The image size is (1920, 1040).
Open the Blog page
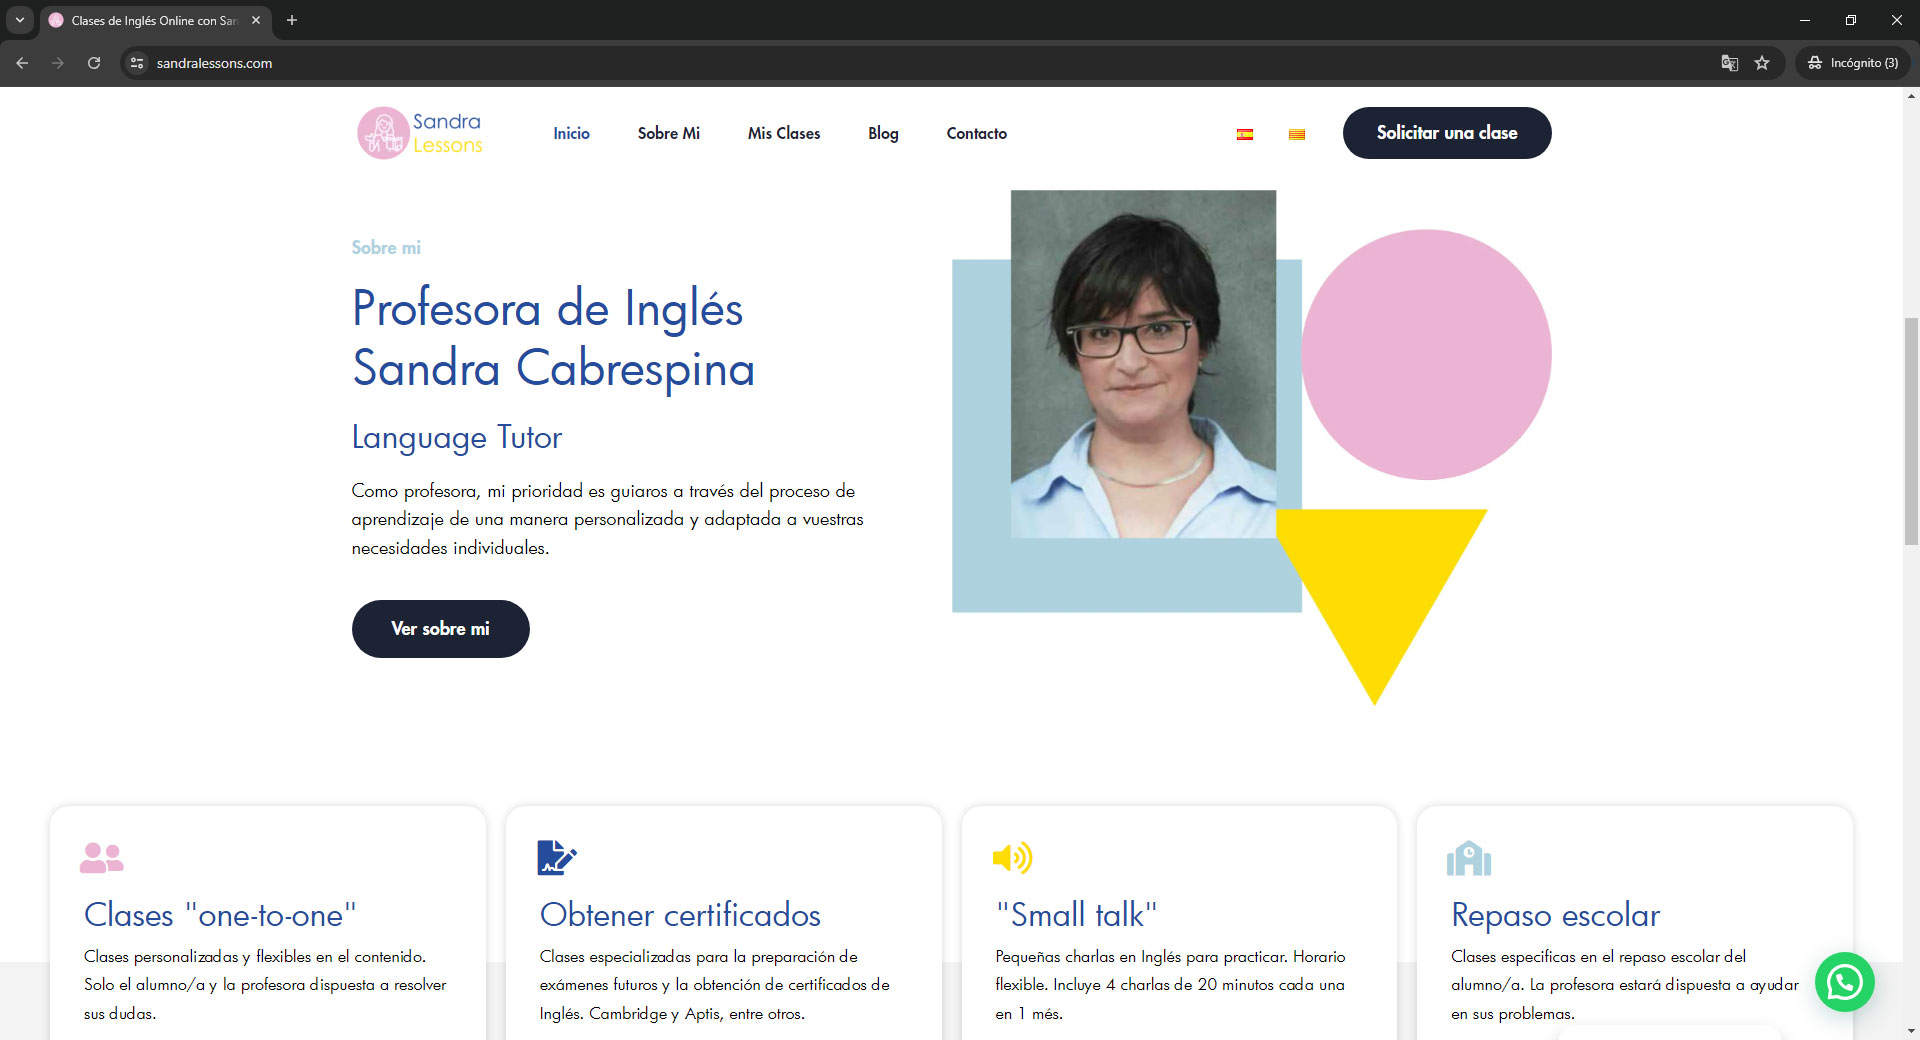coord(882,133)
